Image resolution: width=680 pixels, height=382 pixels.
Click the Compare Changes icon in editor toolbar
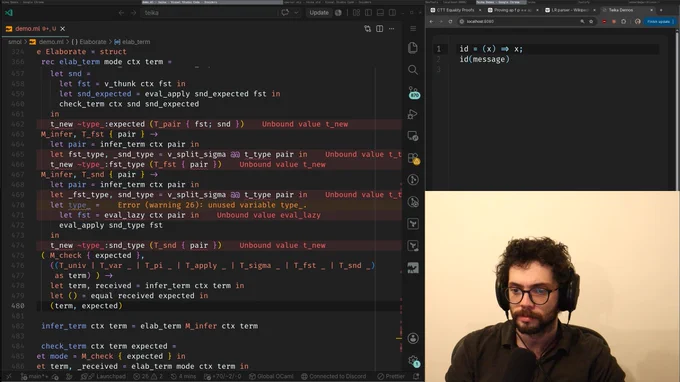pyautogui.click(x=367, y=29)
